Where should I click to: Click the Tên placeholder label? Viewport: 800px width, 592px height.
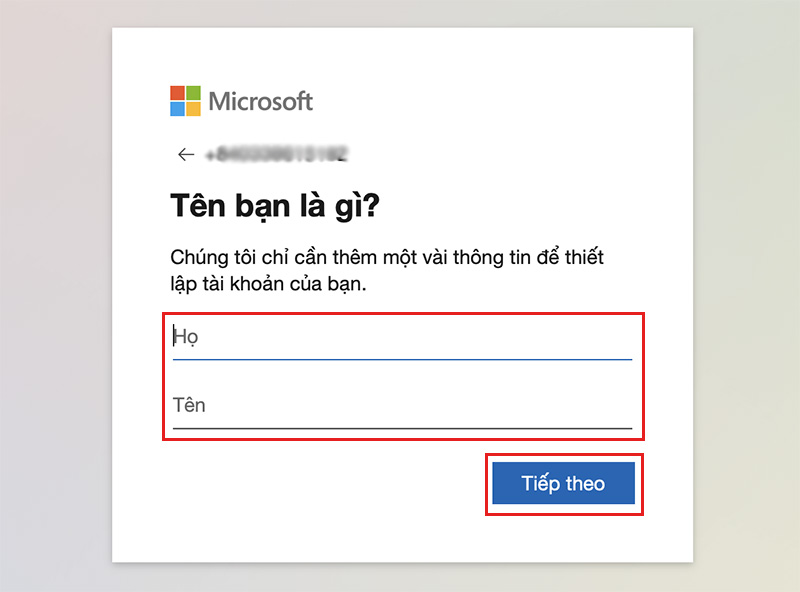[189, 405]
